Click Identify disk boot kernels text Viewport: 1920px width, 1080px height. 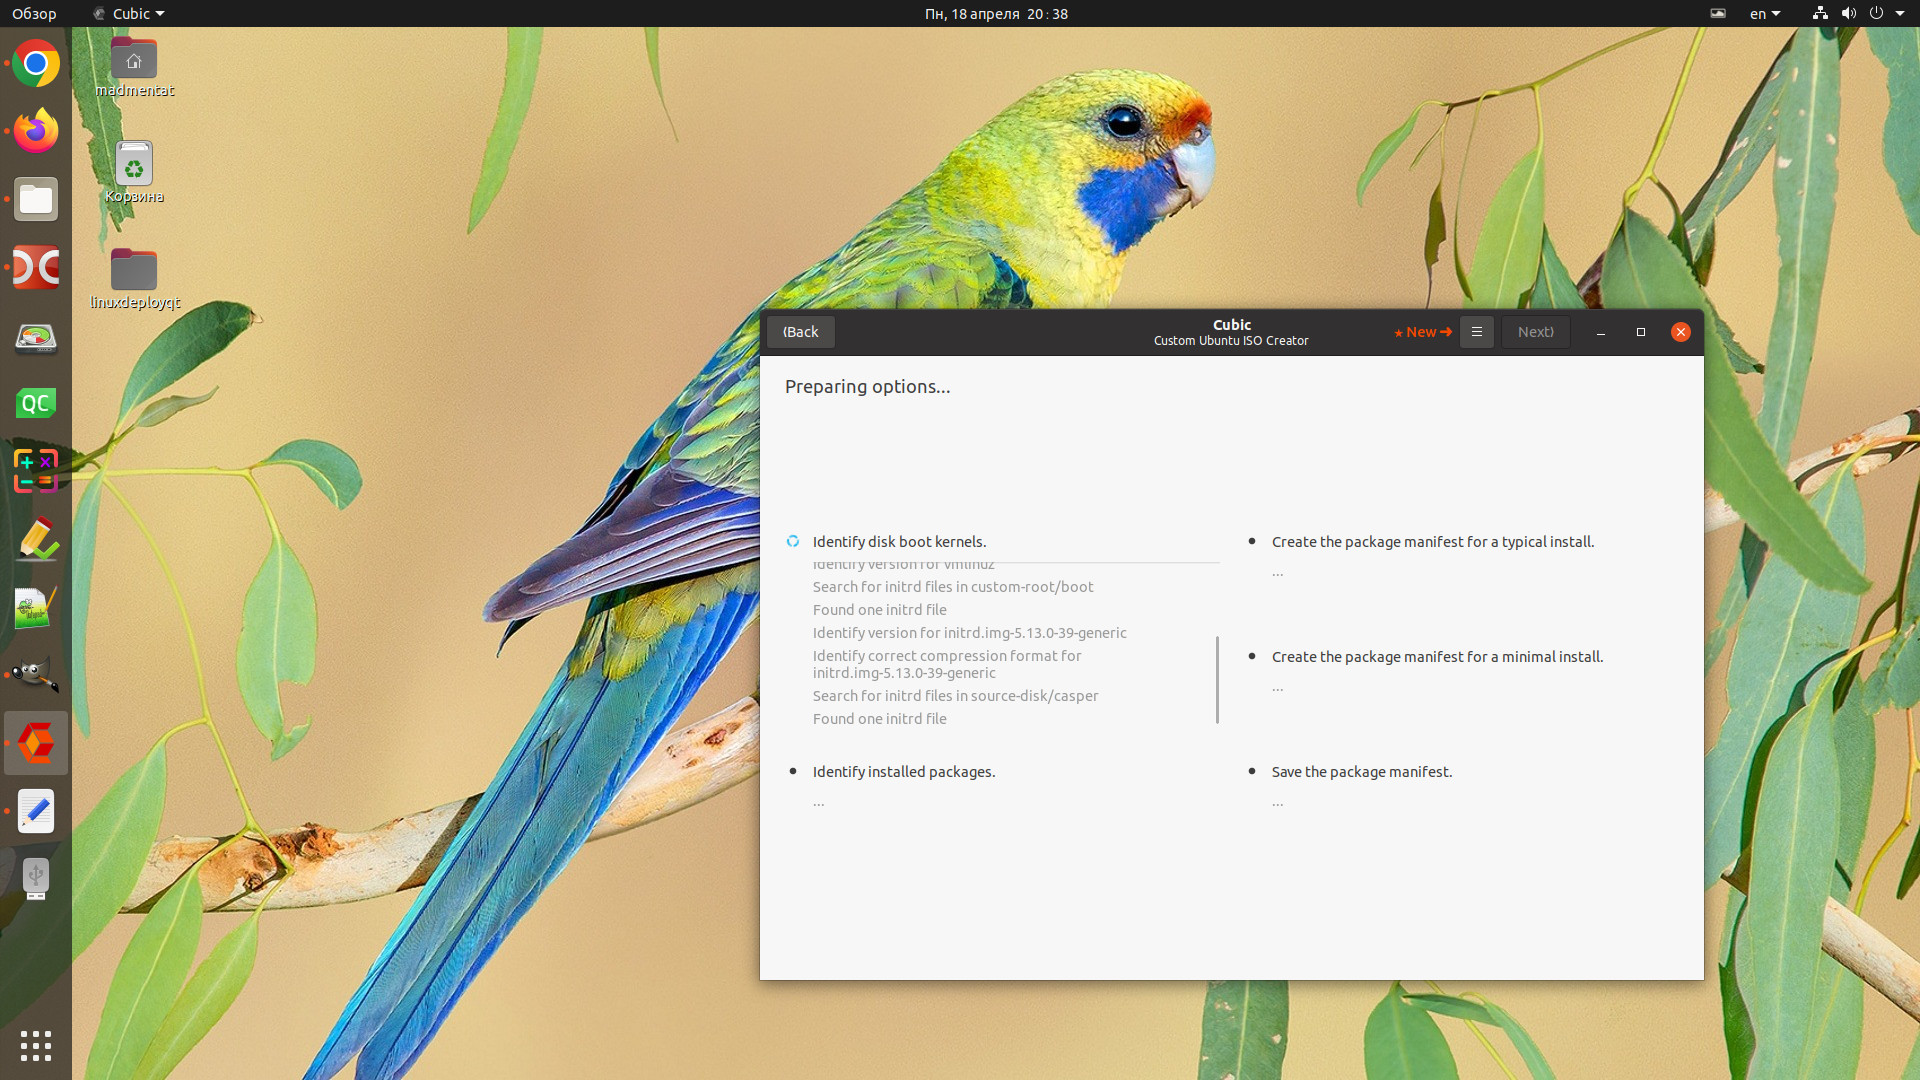[899, 541]
